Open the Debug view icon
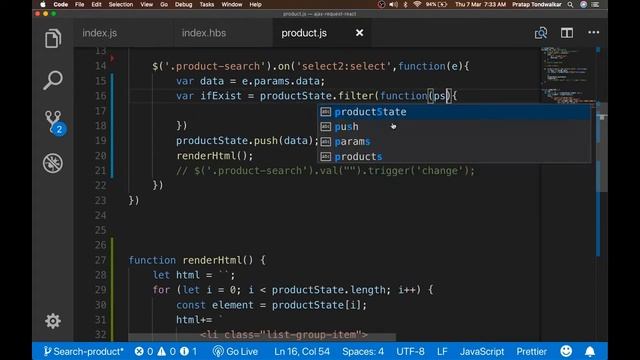The height and width of the screenshot is (360, 640). click(53, 163)
